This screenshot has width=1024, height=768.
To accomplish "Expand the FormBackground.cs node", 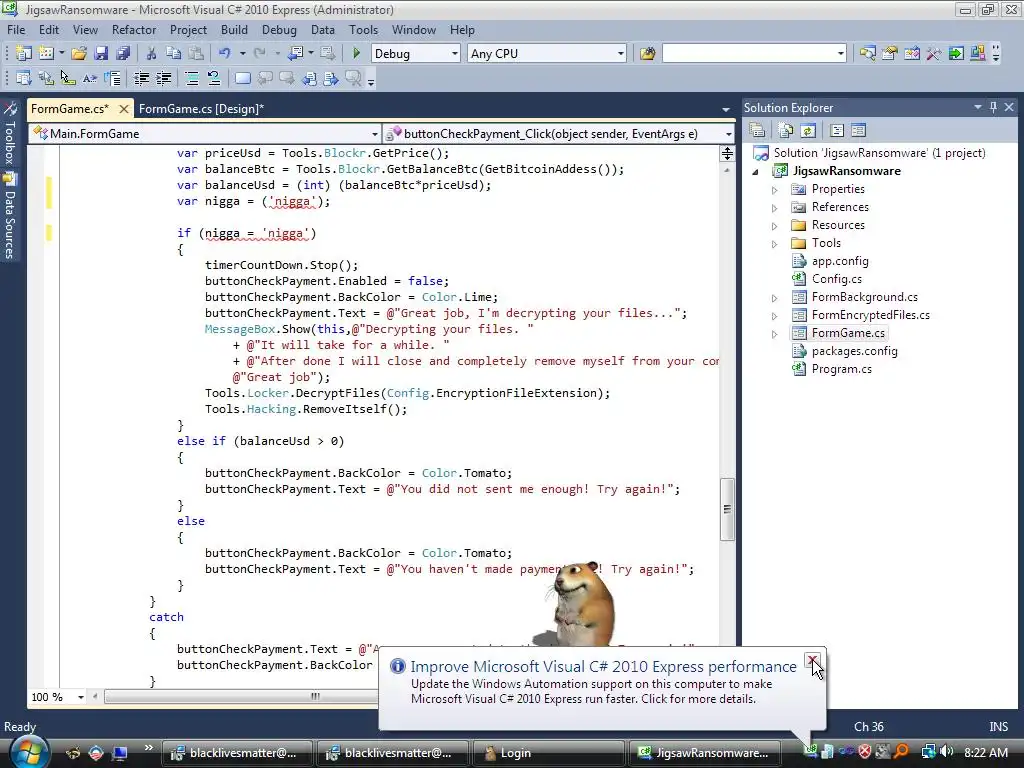I will (x=775, y=298).
